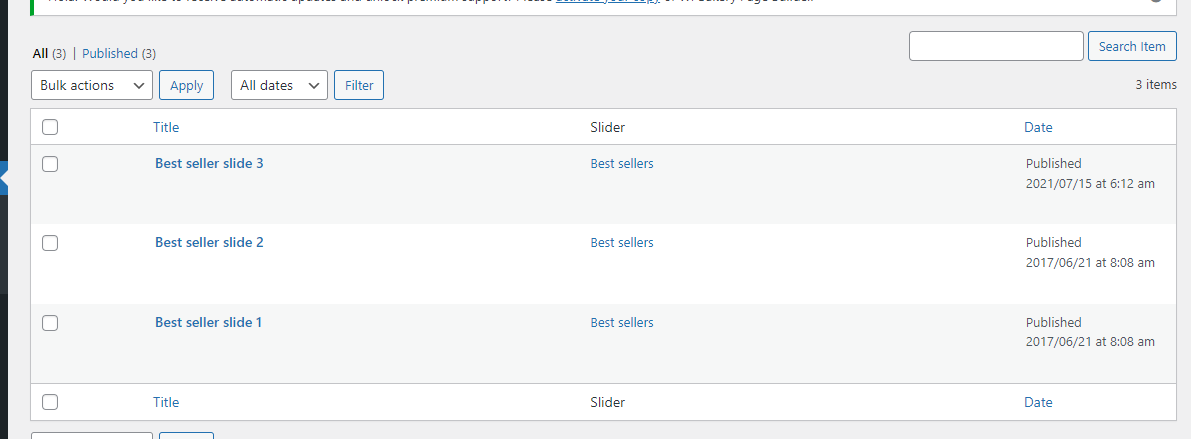Screen dimensions: 1191x439
Task: Select the Best seller slide 2 checkbox
Action: pos(50,243)
